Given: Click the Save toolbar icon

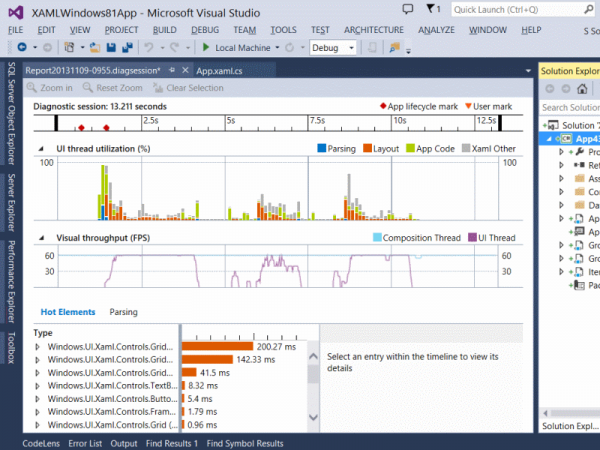Looking at the screenshot, I should click(x=111, y=47).
